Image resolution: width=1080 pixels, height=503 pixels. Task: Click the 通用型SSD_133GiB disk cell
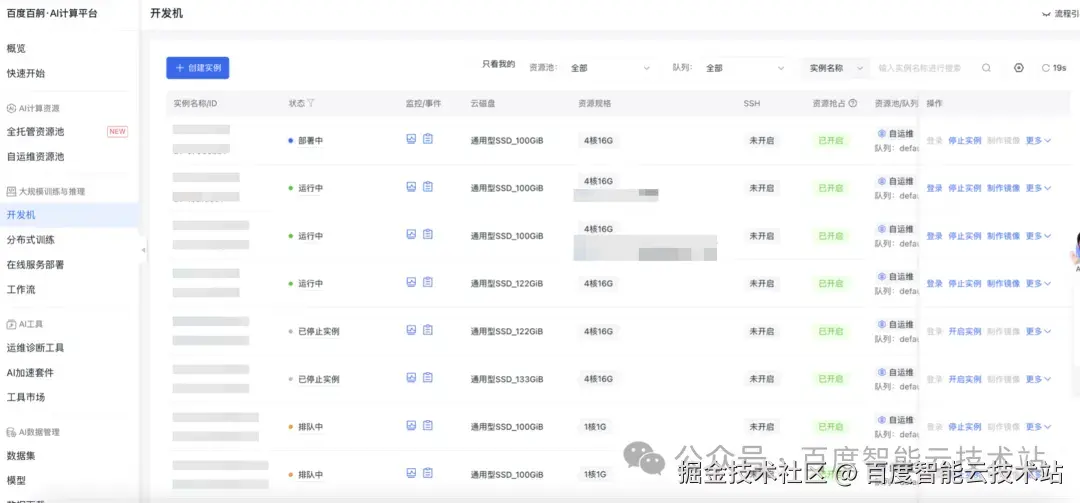pos(507,379)
